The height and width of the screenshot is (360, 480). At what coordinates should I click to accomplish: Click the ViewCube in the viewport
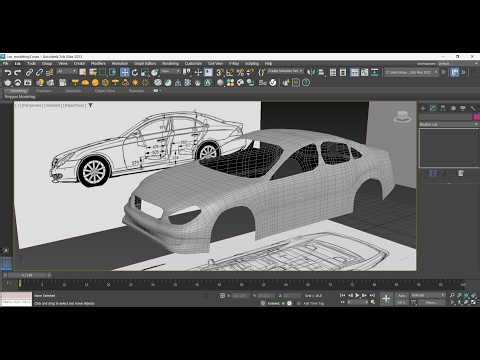point(402,116)
